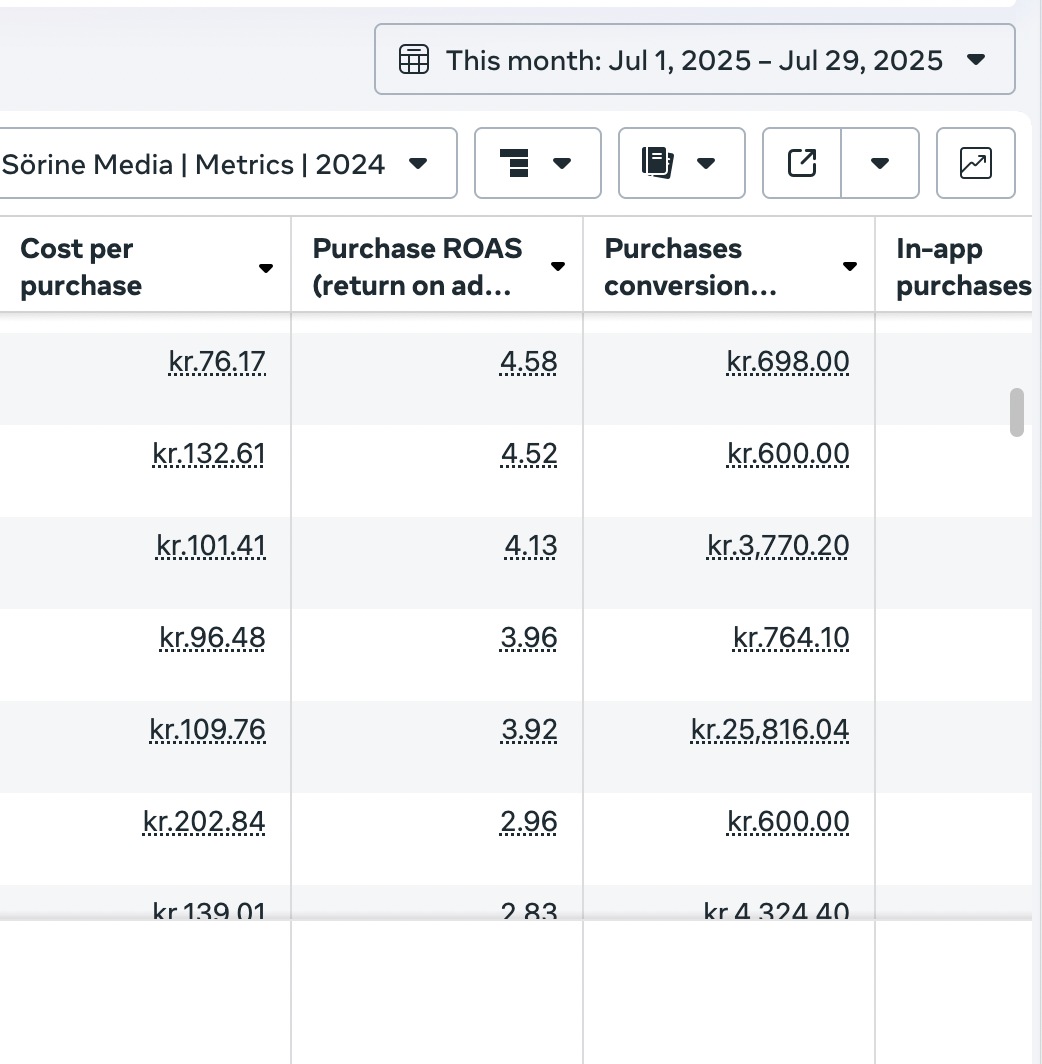Open the date range picker calendar icon
This screenshot has height=1064, width=1042.
tap(413, 60)
